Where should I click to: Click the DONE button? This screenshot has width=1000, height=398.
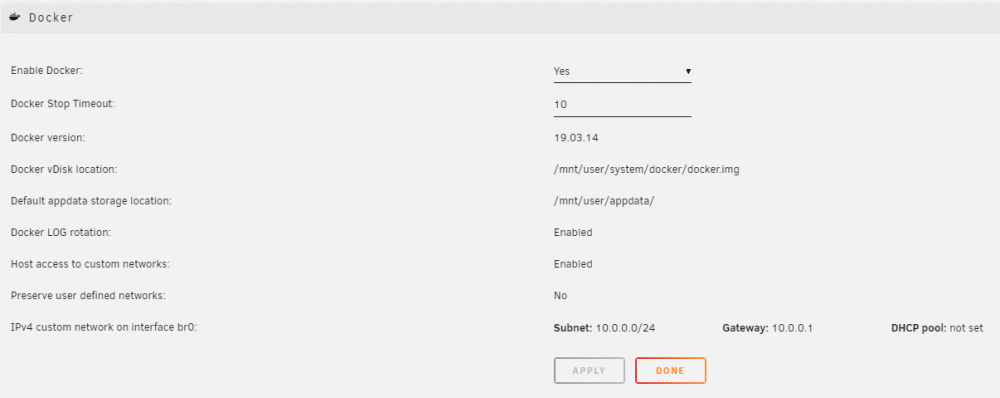[x=670, y=371]
